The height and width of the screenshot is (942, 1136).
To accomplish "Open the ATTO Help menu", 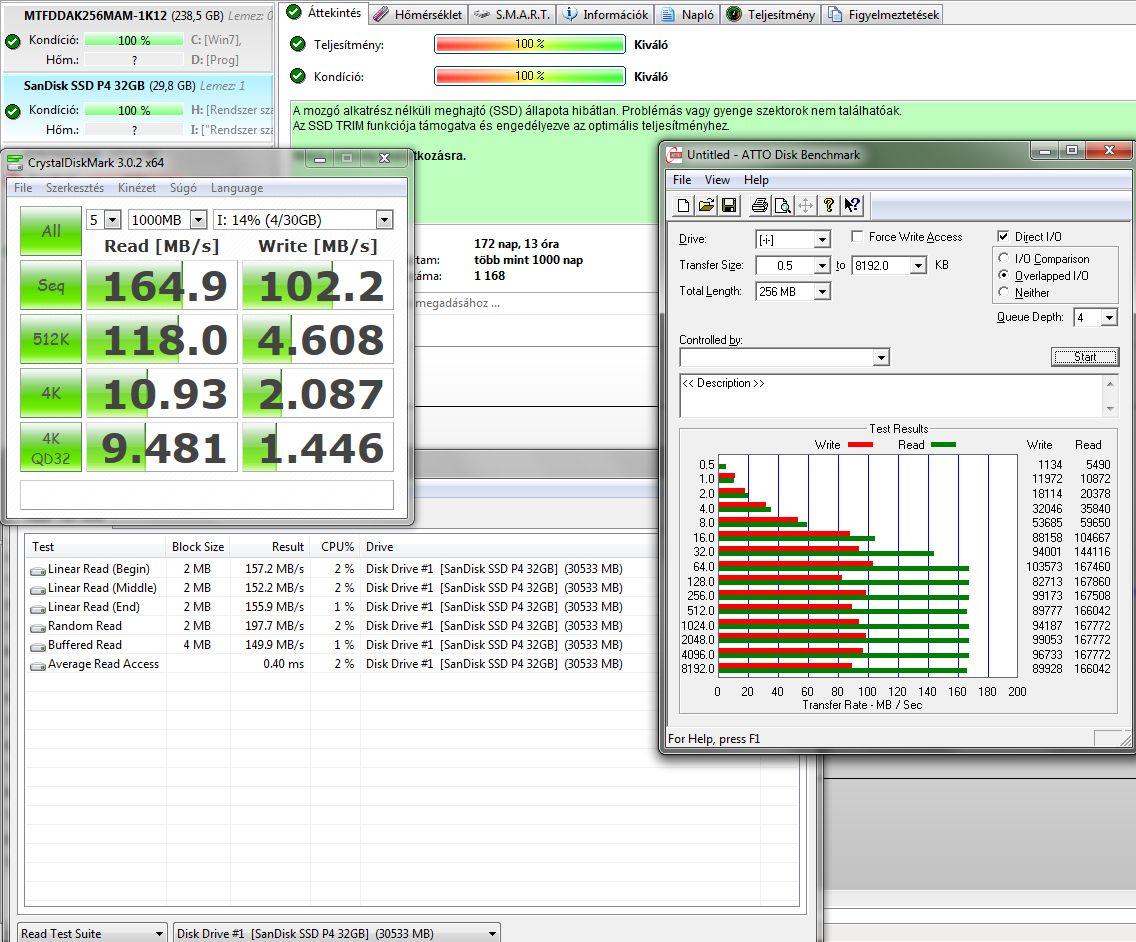I will 756,180.
